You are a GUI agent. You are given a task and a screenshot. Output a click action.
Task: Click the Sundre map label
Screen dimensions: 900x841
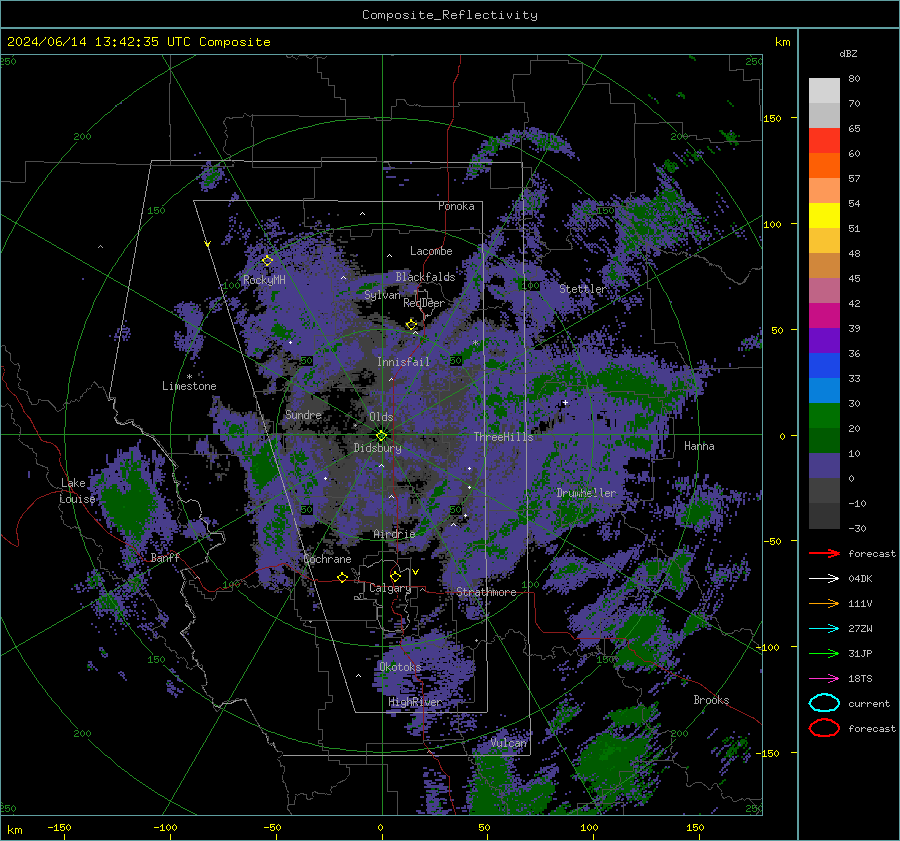click(x=303, y=415)
